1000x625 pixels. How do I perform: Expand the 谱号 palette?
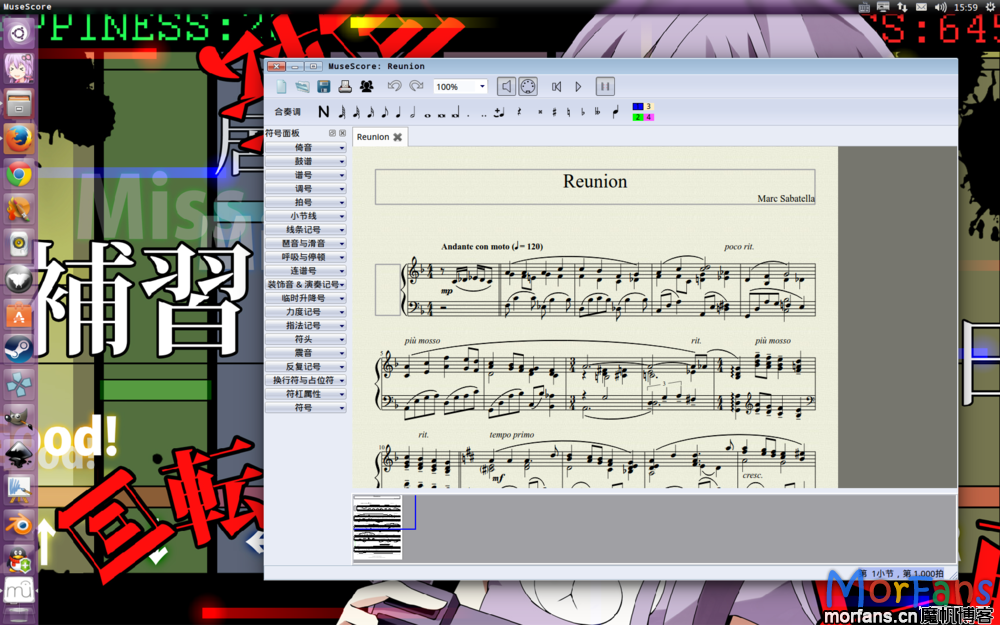pos(306,175)
